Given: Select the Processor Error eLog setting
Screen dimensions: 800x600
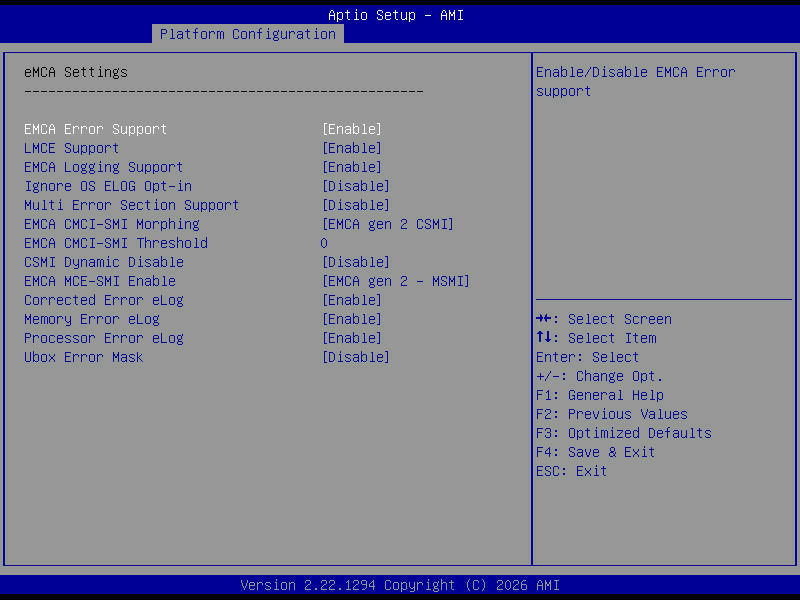Looking at the screenshot, I should [x=104, y=338].
